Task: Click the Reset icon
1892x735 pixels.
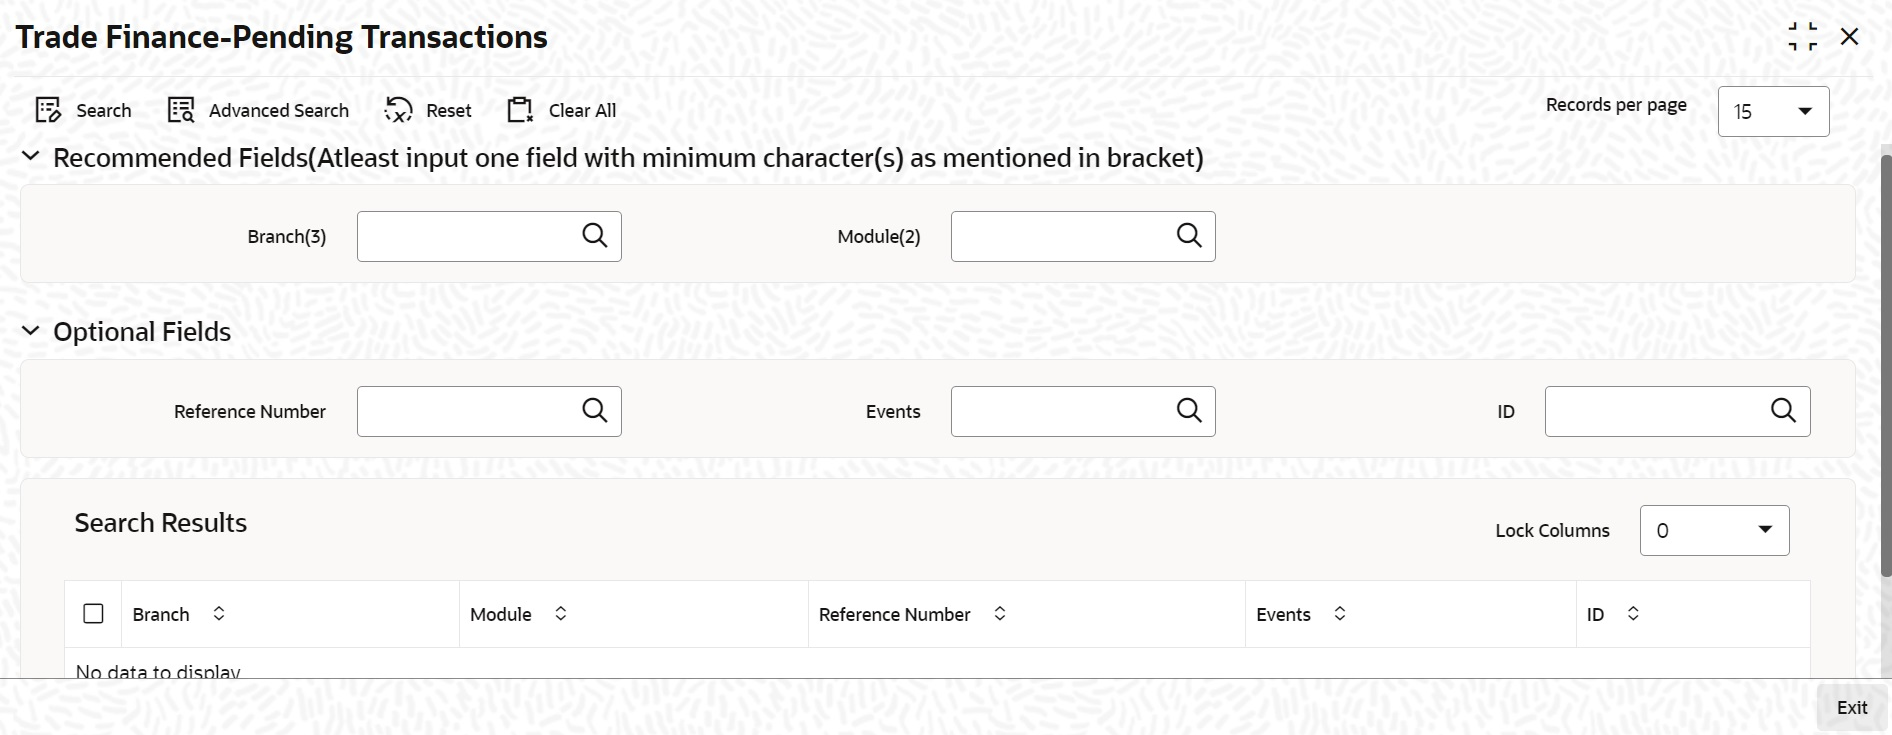Action: coord(398,110)
